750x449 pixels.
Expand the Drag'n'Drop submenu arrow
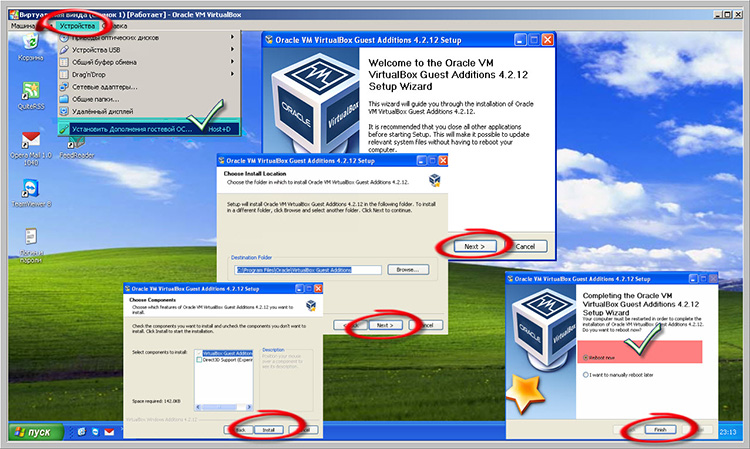point(232,74)
